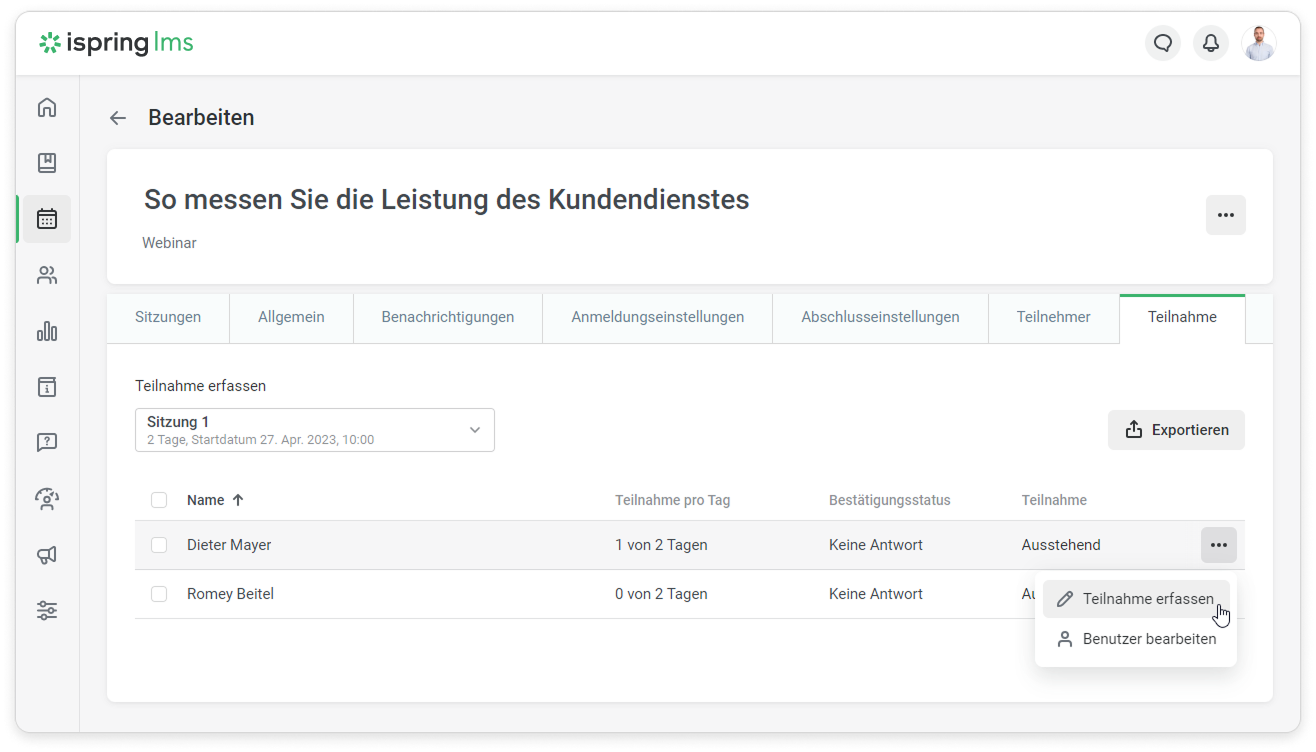Select Teilnahme erfassen from context menu
This screenshot has width=1316, height=752.
[1136, 599]
